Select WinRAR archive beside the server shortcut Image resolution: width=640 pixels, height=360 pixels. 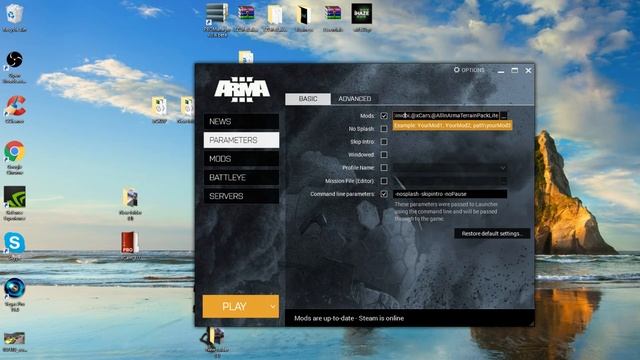[x=246, y=14]
